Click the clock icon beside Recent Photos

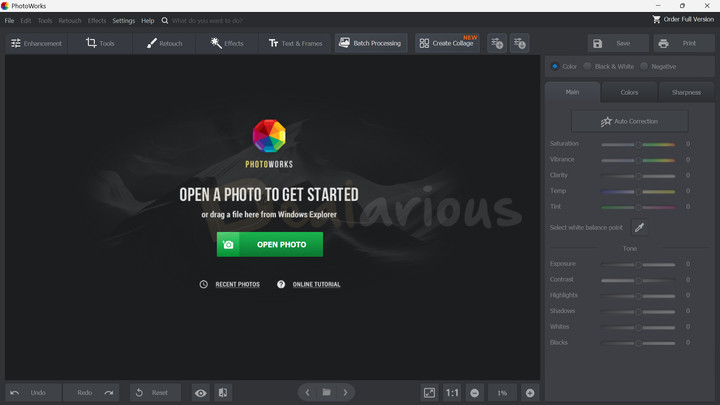tap(203, 284)
